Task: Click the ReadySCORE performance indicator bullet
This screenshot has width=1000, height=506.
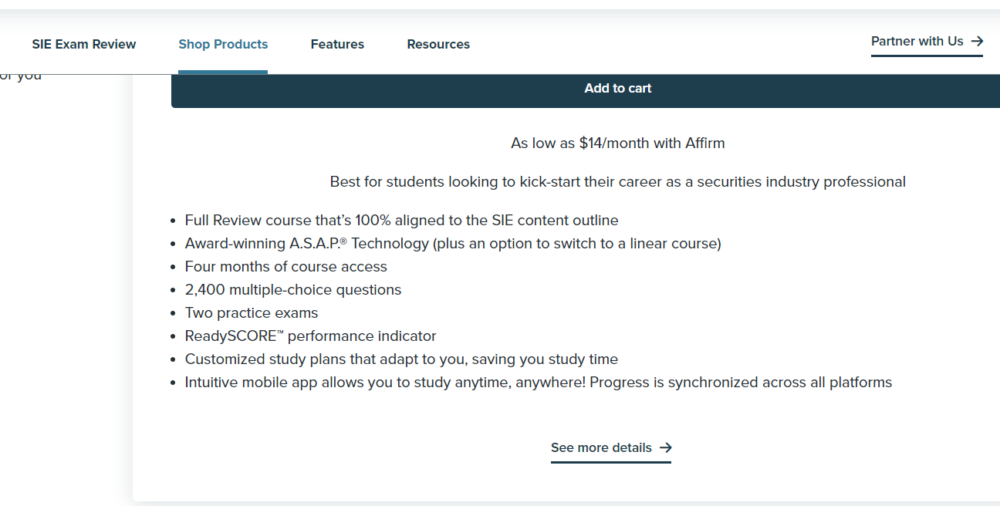Action: [311, 336]
